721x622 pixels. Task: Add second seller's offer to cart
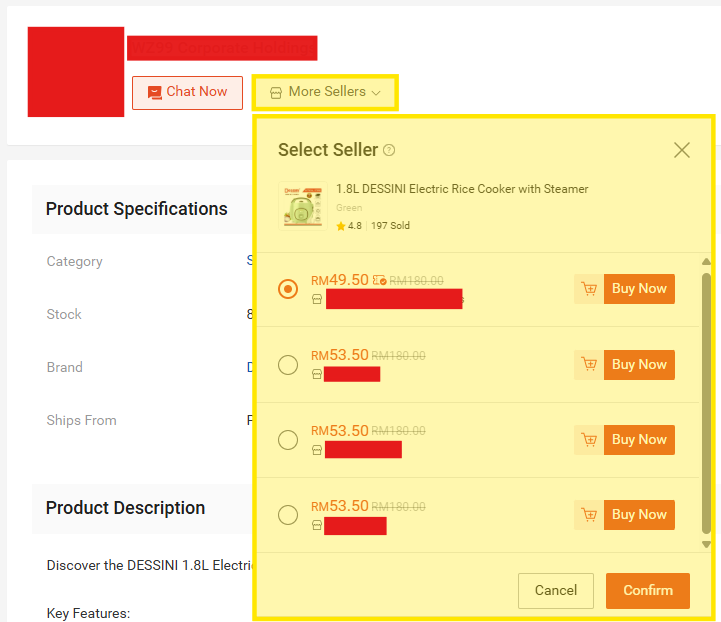589,365
